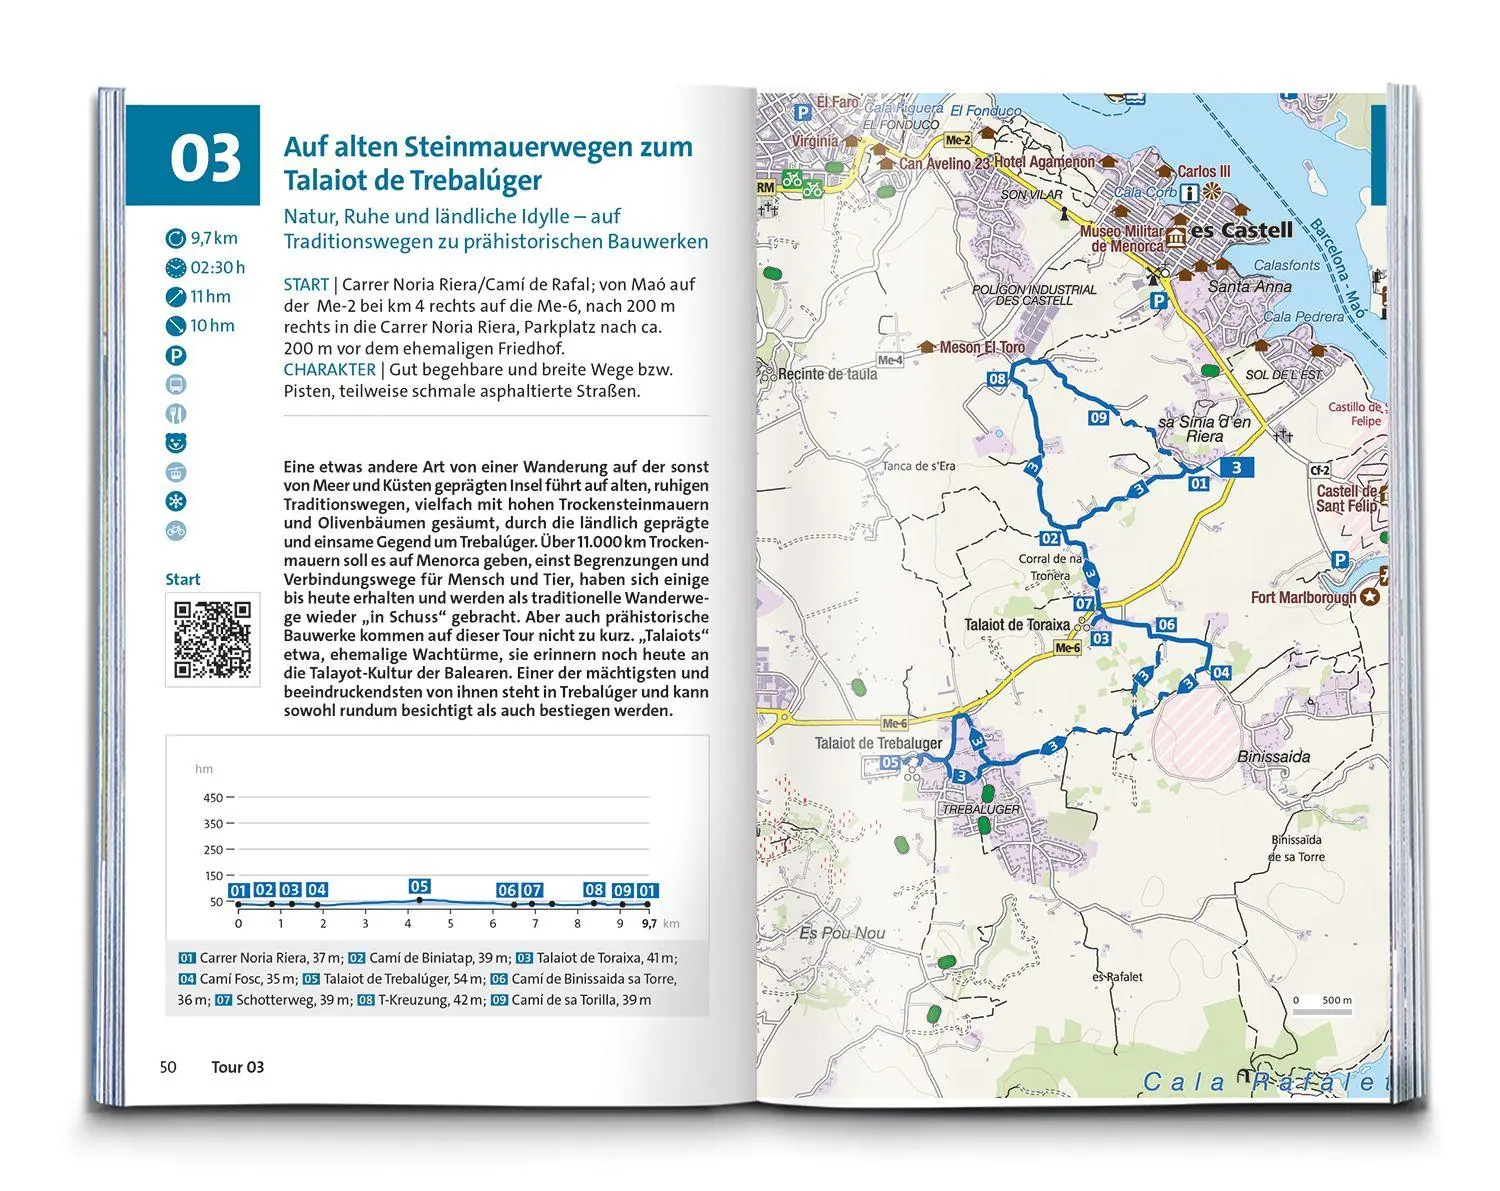Click the house icon left of Meson El Toro

click(x=927, y=347)
